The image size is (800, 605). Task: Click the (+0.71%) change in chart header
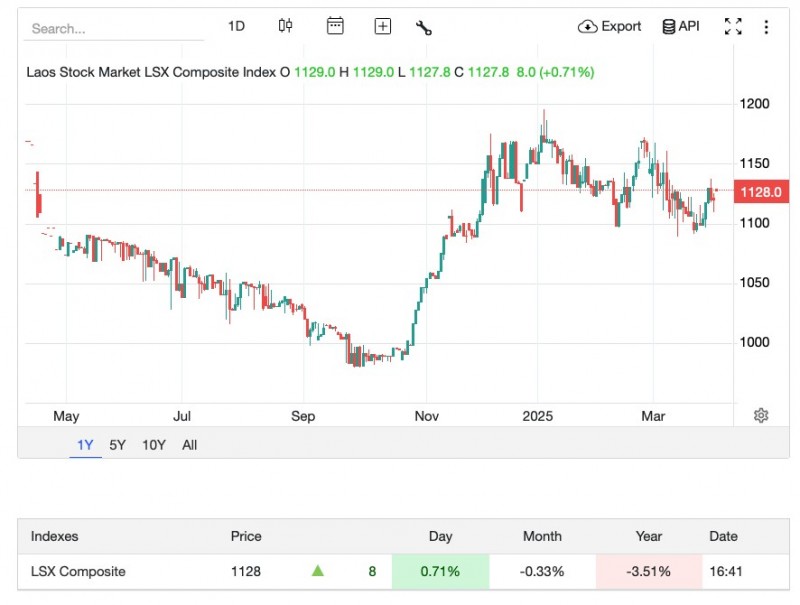click(567, 72)
